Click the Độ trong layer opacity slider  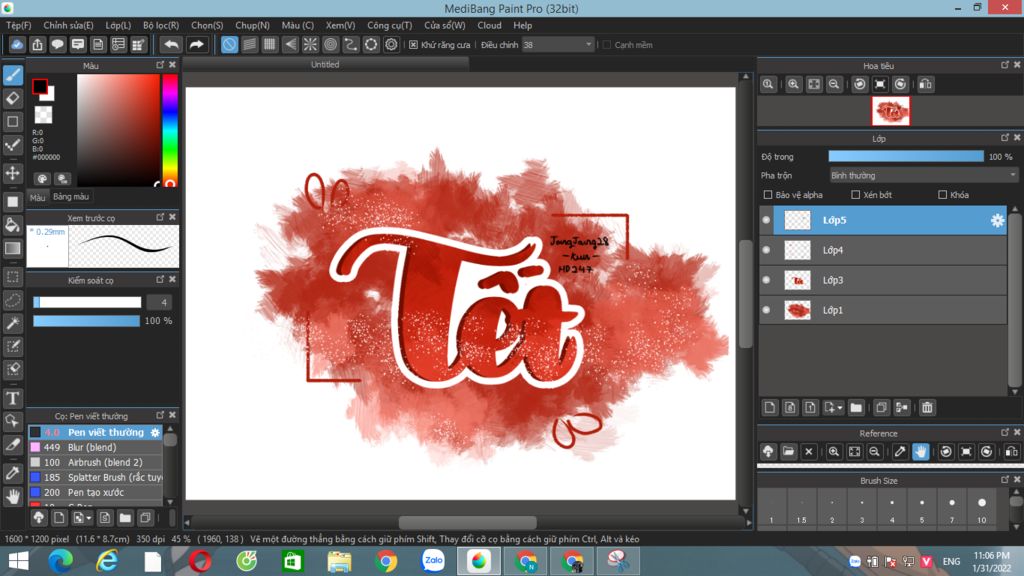click(x=906, y=157)
